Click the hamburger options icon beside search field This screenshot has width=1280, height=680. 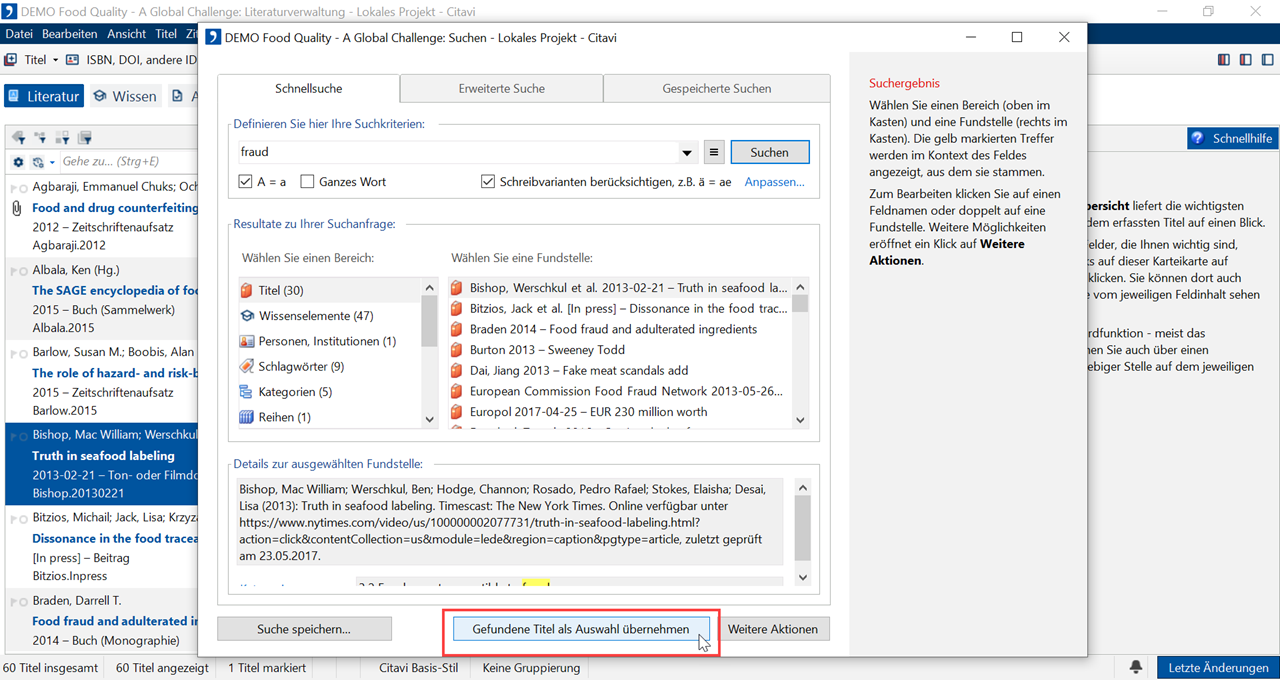coord(713,153)
